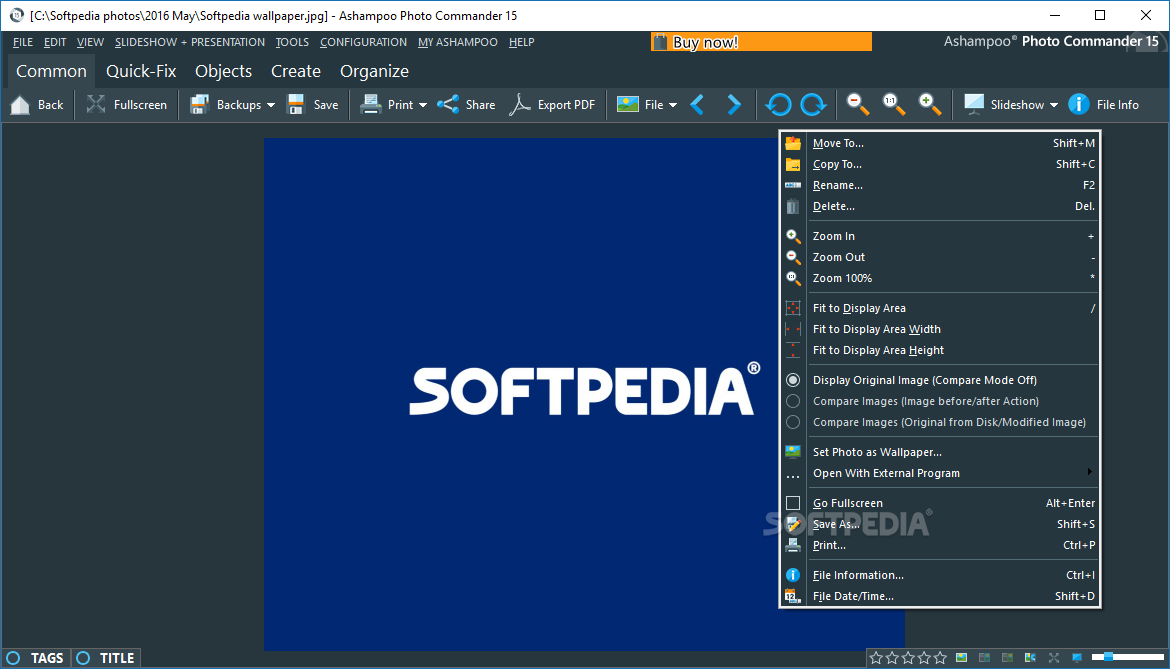This screenshot has width=1170, height=669.
Task: Enter Fullscreen from the toolbar
Action: click(x=126, y=105)
